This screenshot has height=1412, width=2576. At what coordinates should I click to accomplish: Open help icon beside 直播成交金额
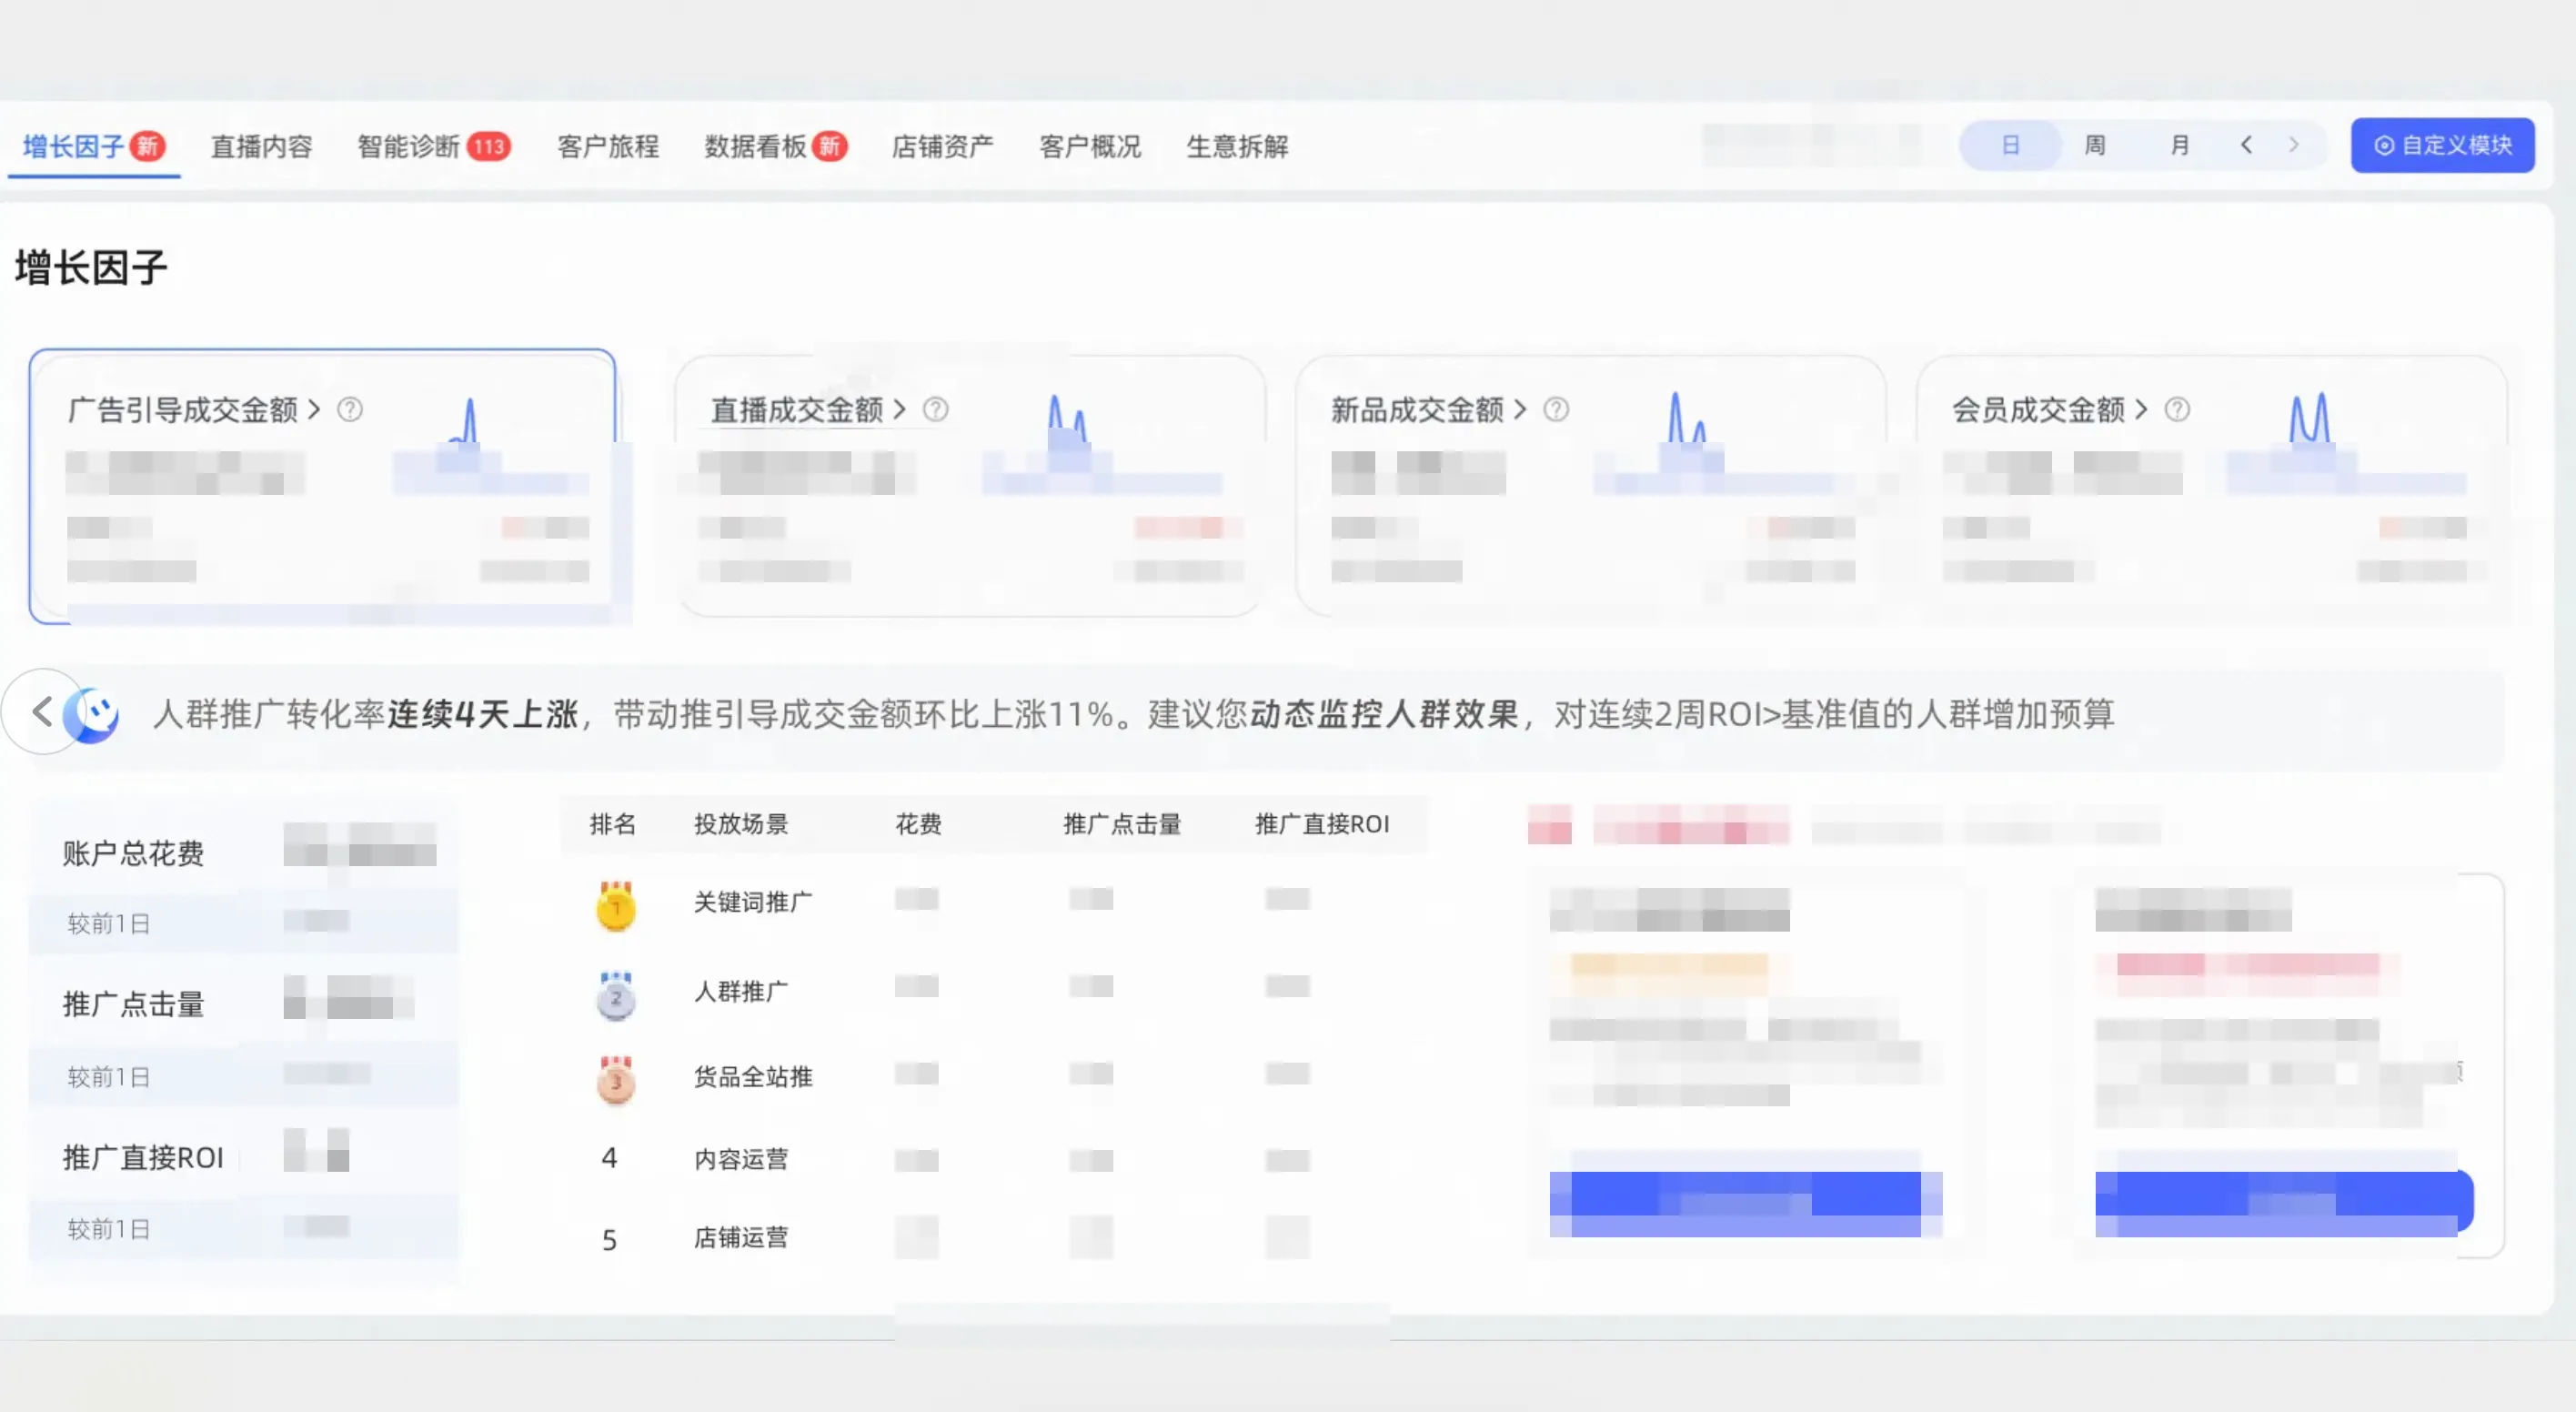(x=935, y=409)
